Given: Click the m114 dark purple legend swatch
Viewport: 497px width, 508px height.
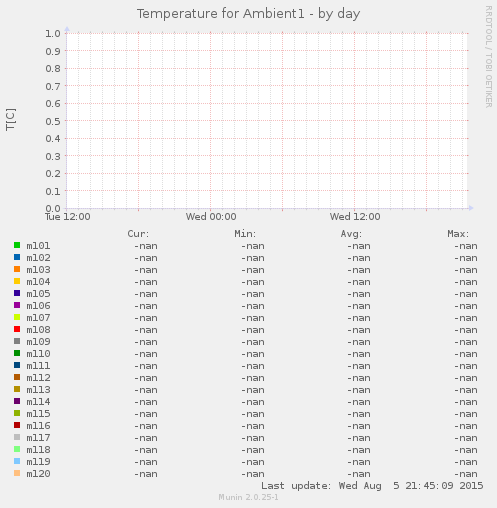Looking at the screenshot, I should [17, 401].
